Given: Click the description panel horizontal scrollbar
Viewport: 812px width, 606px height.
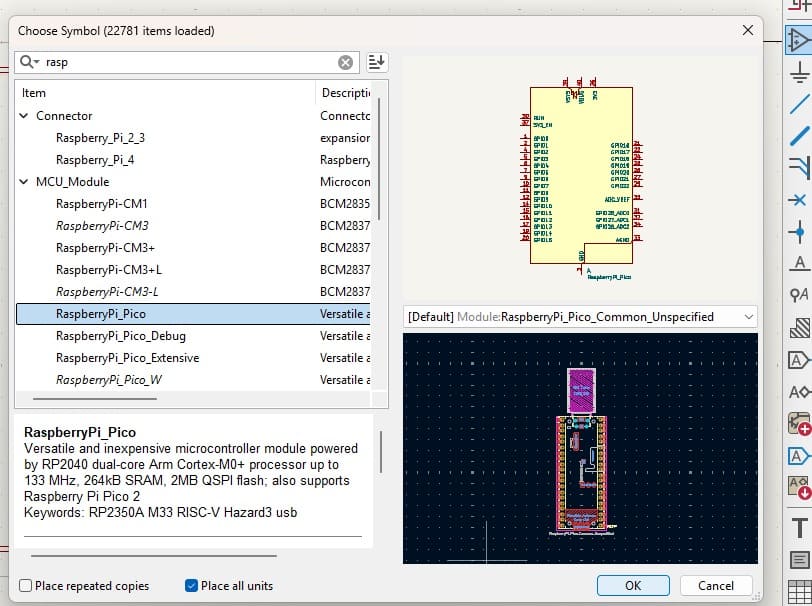Looking at the screenshot, I should [154, 556].
